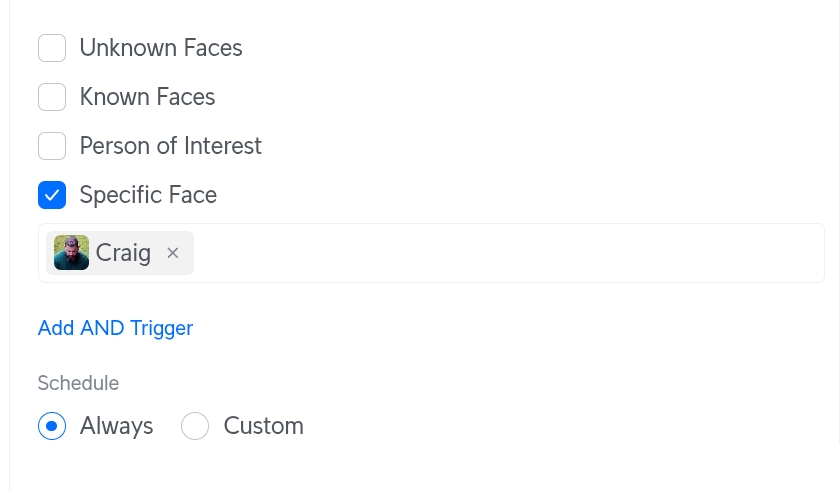Click the name Craig in the face chip
The width and height of the screenshot is (840, 492).
123,253
